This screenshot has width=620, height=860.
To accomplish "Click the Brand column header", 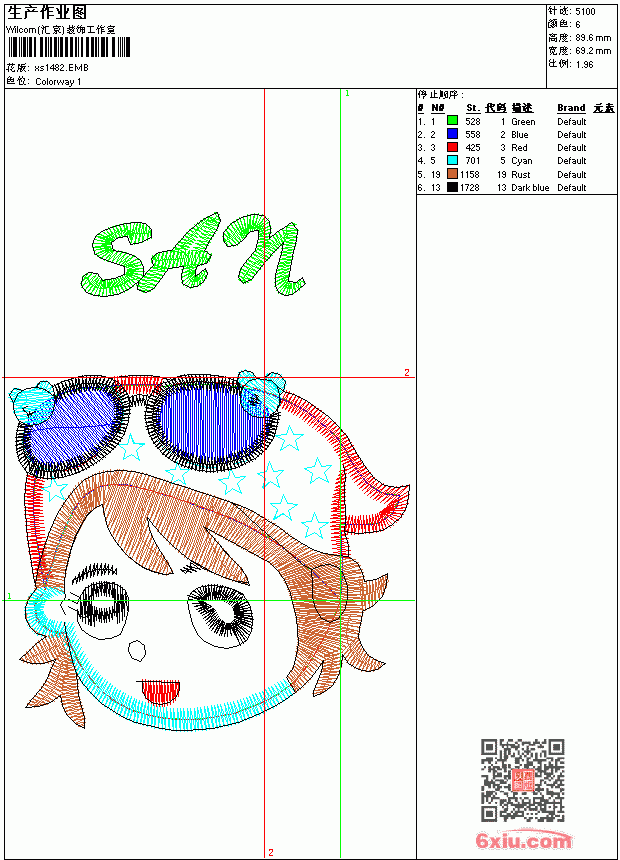I will coord(571,108).
